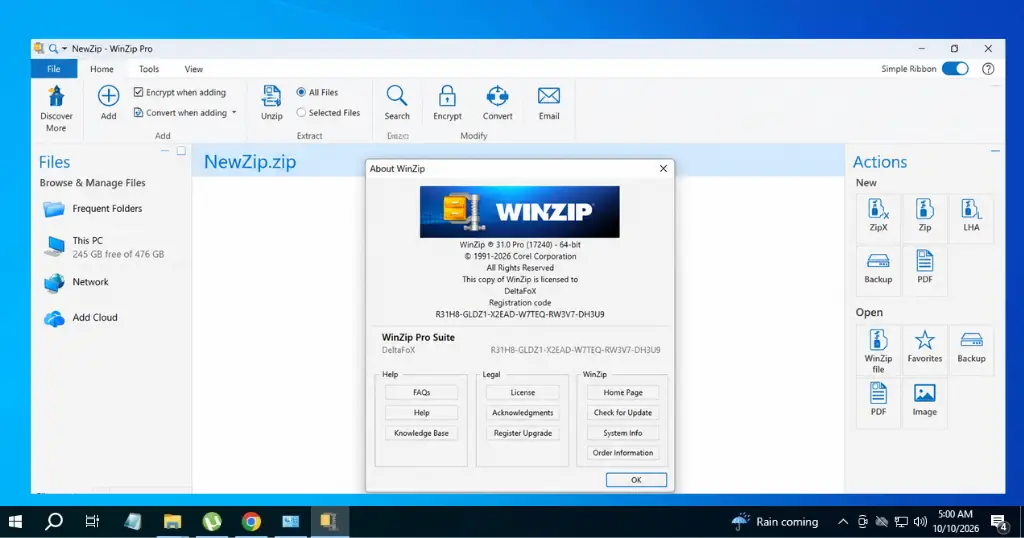Switch to the Tools ribbon tab
The image size is (1024, 538).
[x=149, y=69]
